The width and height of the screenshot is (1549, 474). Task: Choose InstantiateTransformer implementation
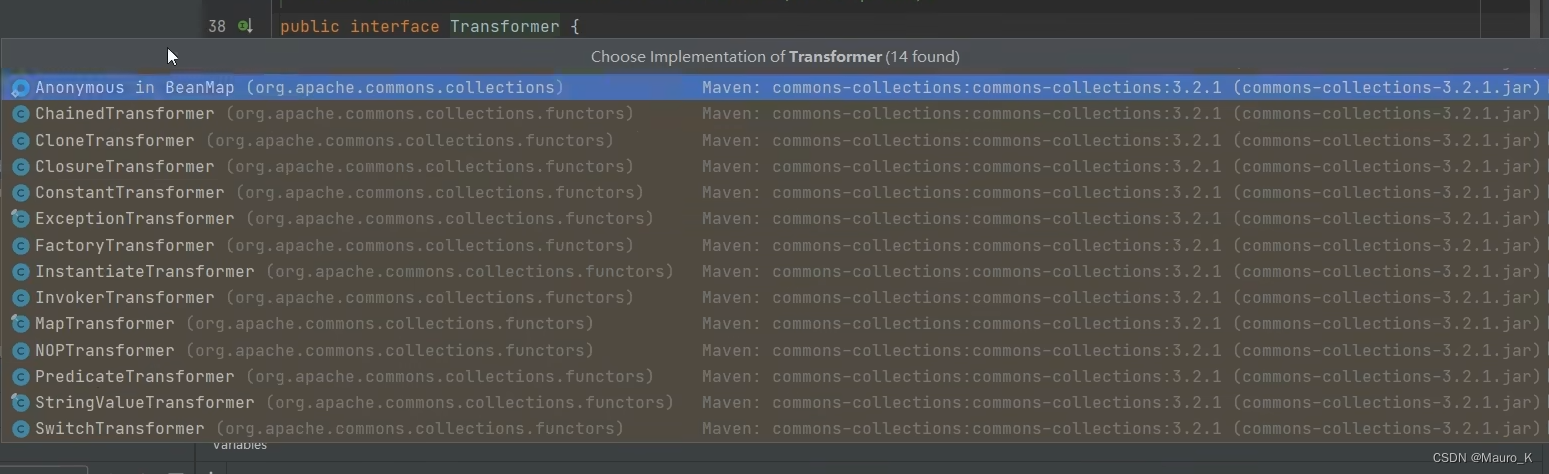[774, 271]
